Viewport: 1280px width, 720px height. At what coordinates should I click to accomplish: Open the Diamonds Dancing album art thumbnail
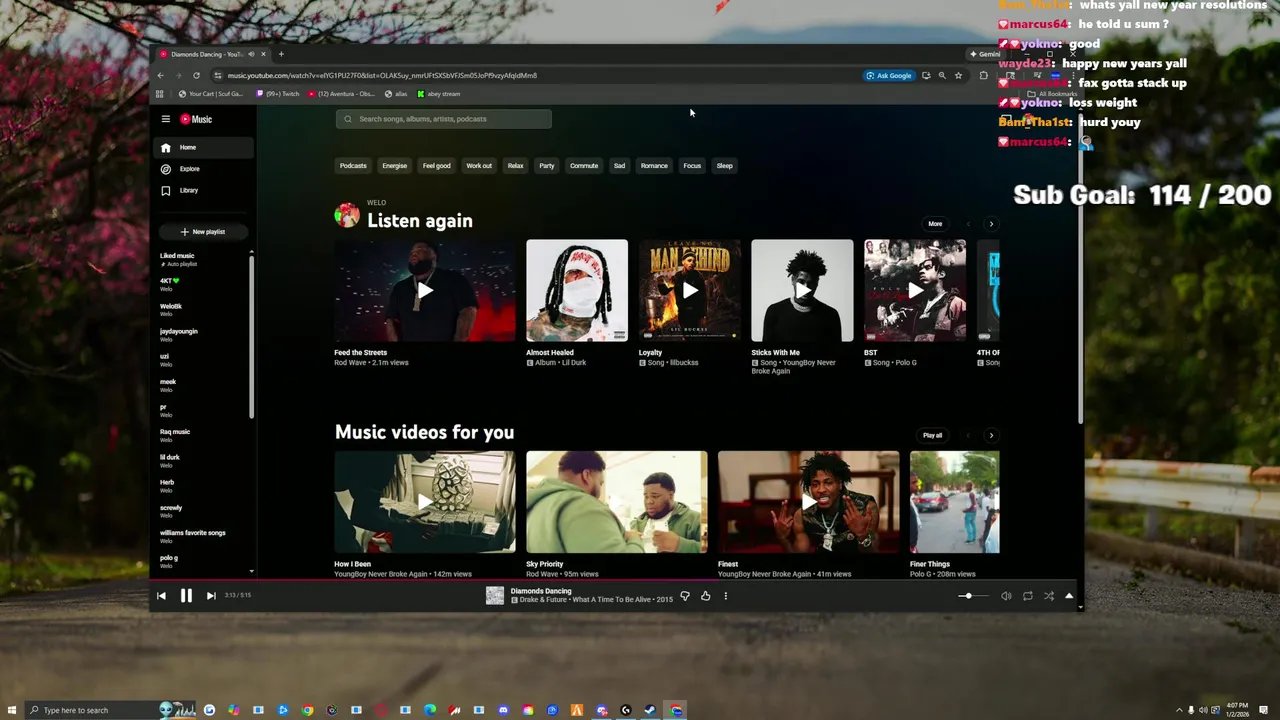495,596
